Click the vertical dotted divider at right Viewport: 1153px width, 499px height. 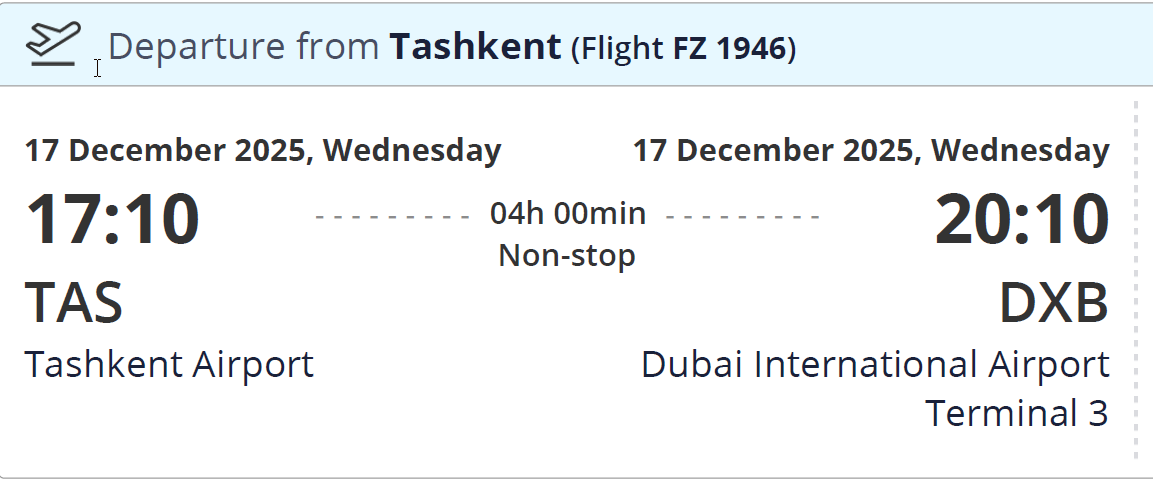1136,280
